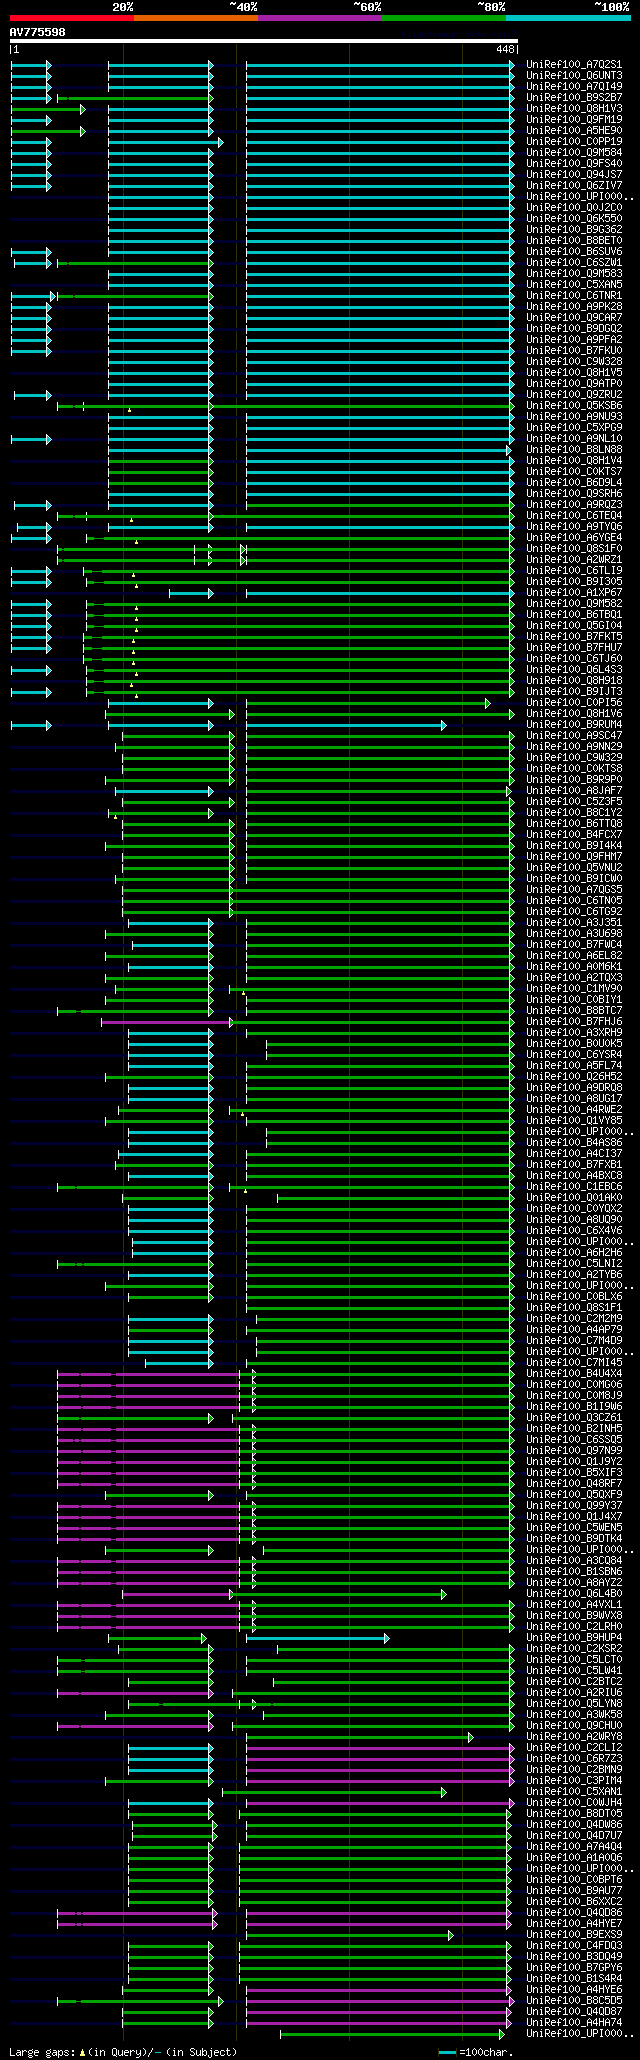This screenshot has height=2060, width=640.
Task: Select the UniRef100_C5XAN5 label
Action: [x=574, y=284]
